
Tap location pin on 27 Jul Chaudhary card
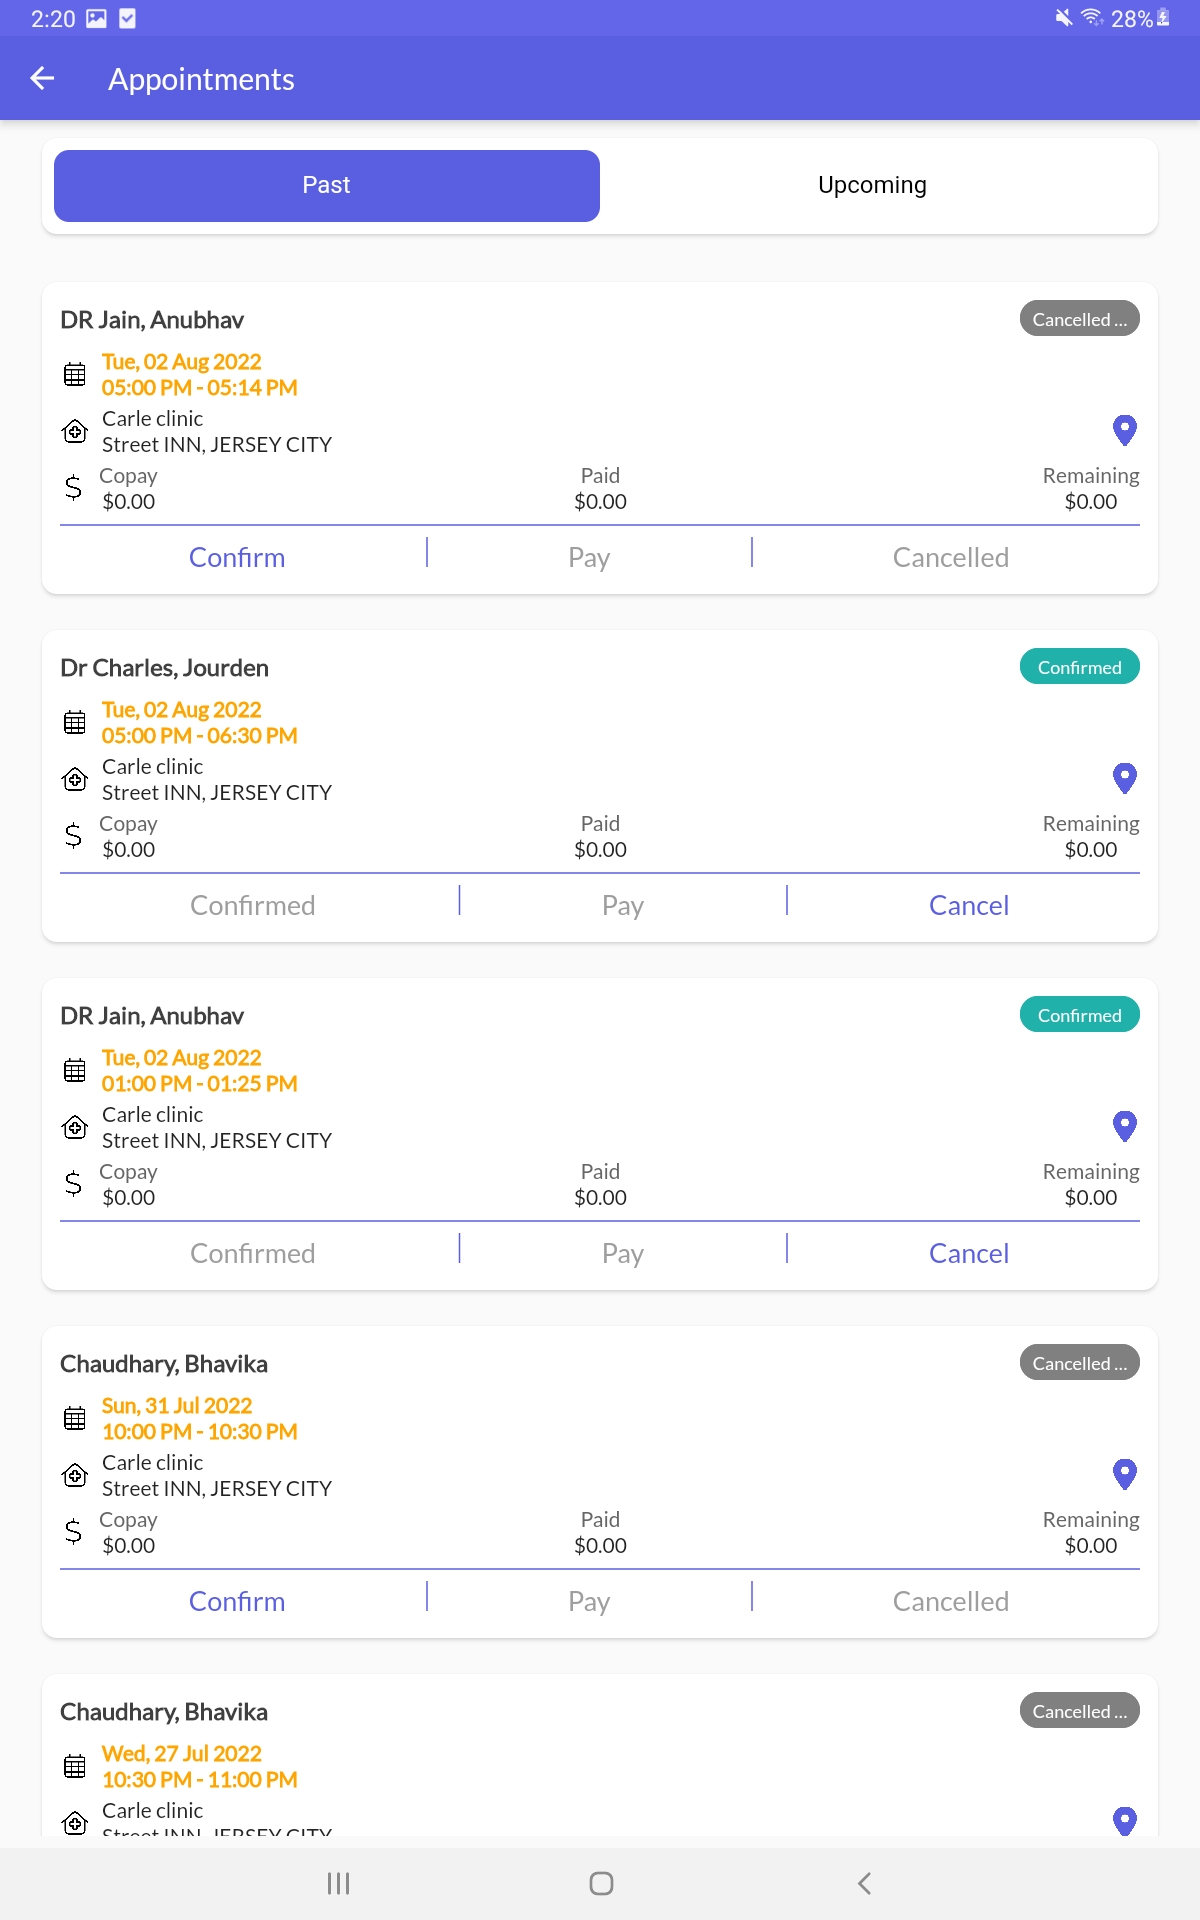1125,1821
